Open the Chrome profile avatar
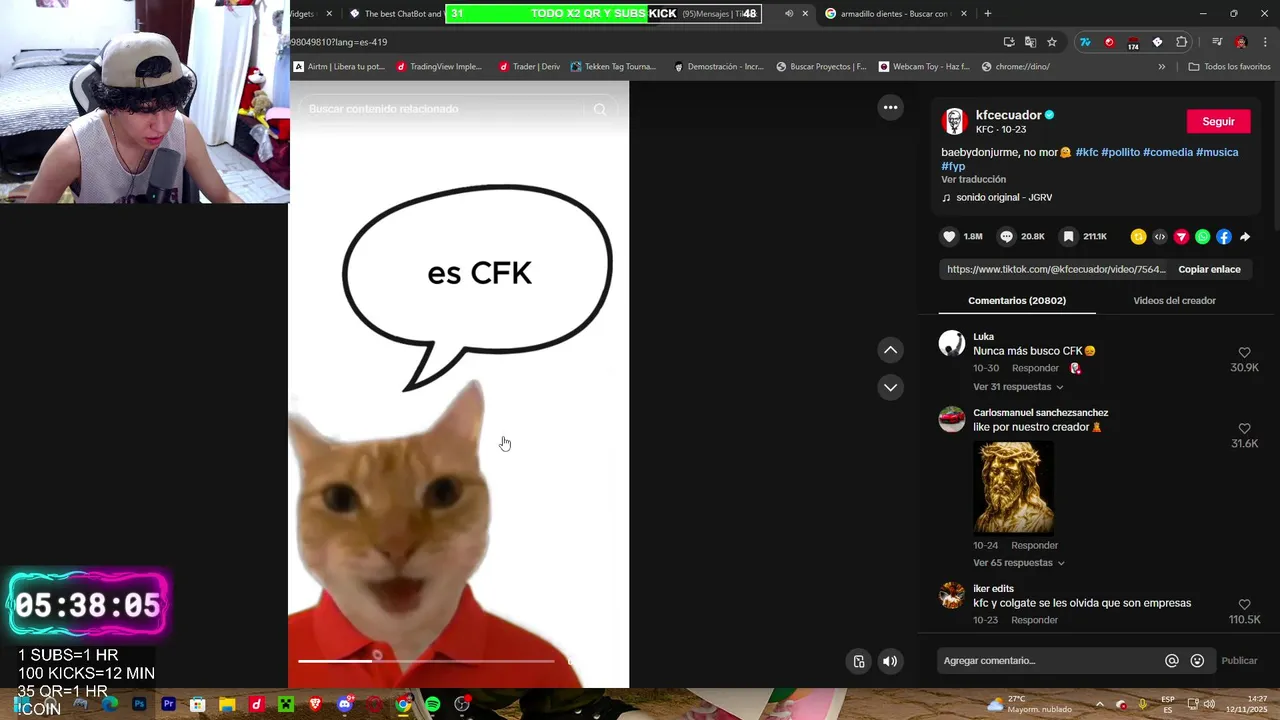 coord(1241,42)
